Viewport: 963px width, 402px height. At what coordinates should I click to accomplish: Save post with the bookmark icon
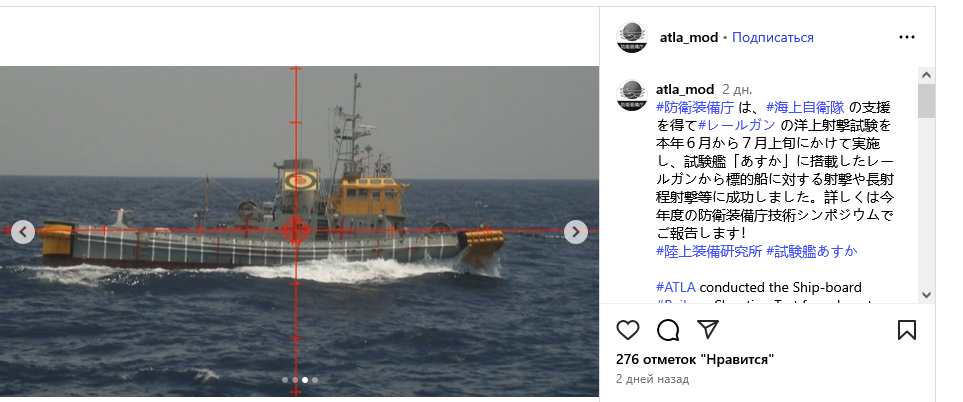coord(906,330)
